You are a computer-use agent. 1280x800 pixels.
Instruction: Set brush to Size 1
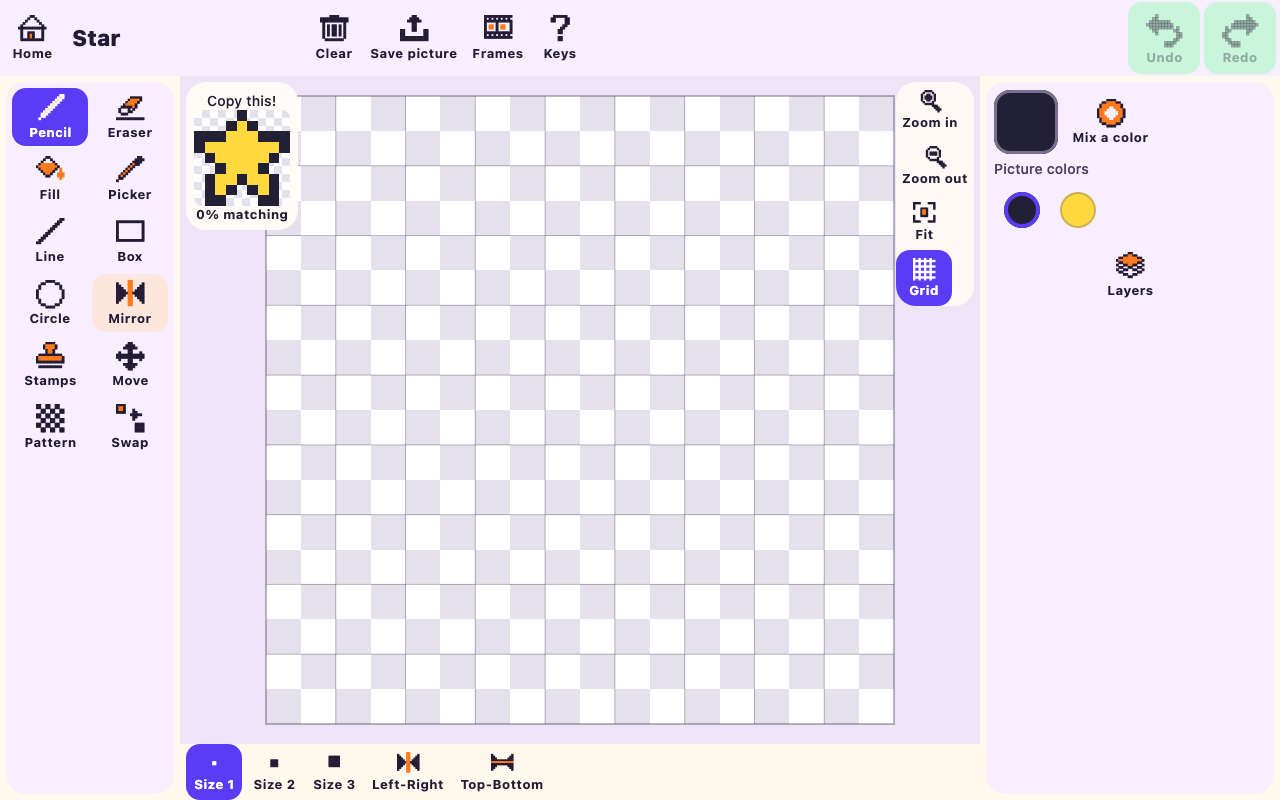click(214, 772)
